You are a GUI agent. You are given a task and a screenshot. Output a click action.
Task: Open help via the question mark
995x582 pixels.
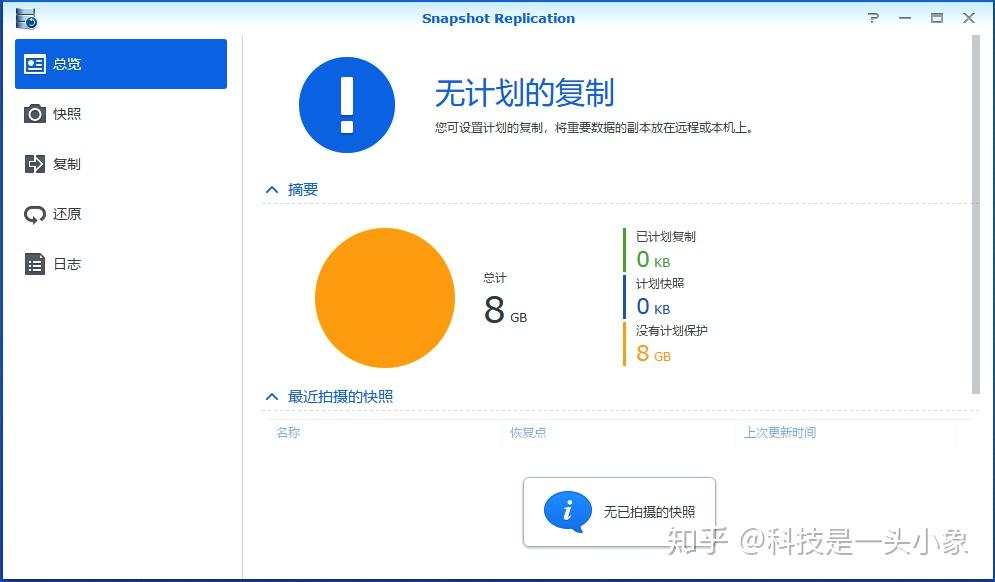(872, 17)
